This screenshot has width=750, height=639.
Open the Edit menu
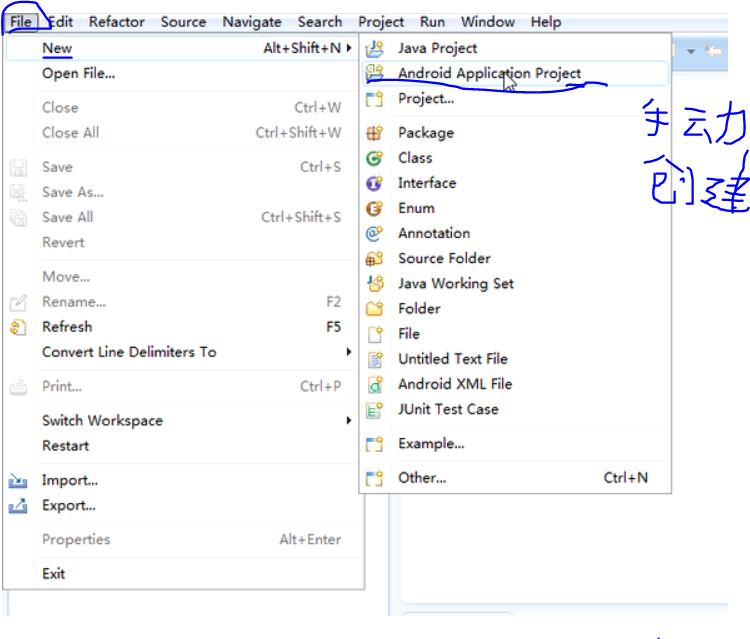point(61,22)
